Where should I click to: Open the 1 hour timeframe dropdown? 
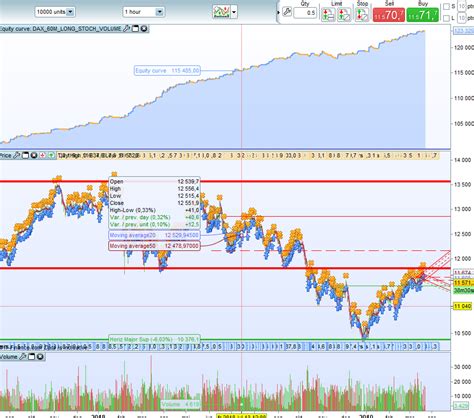point(143,12)
